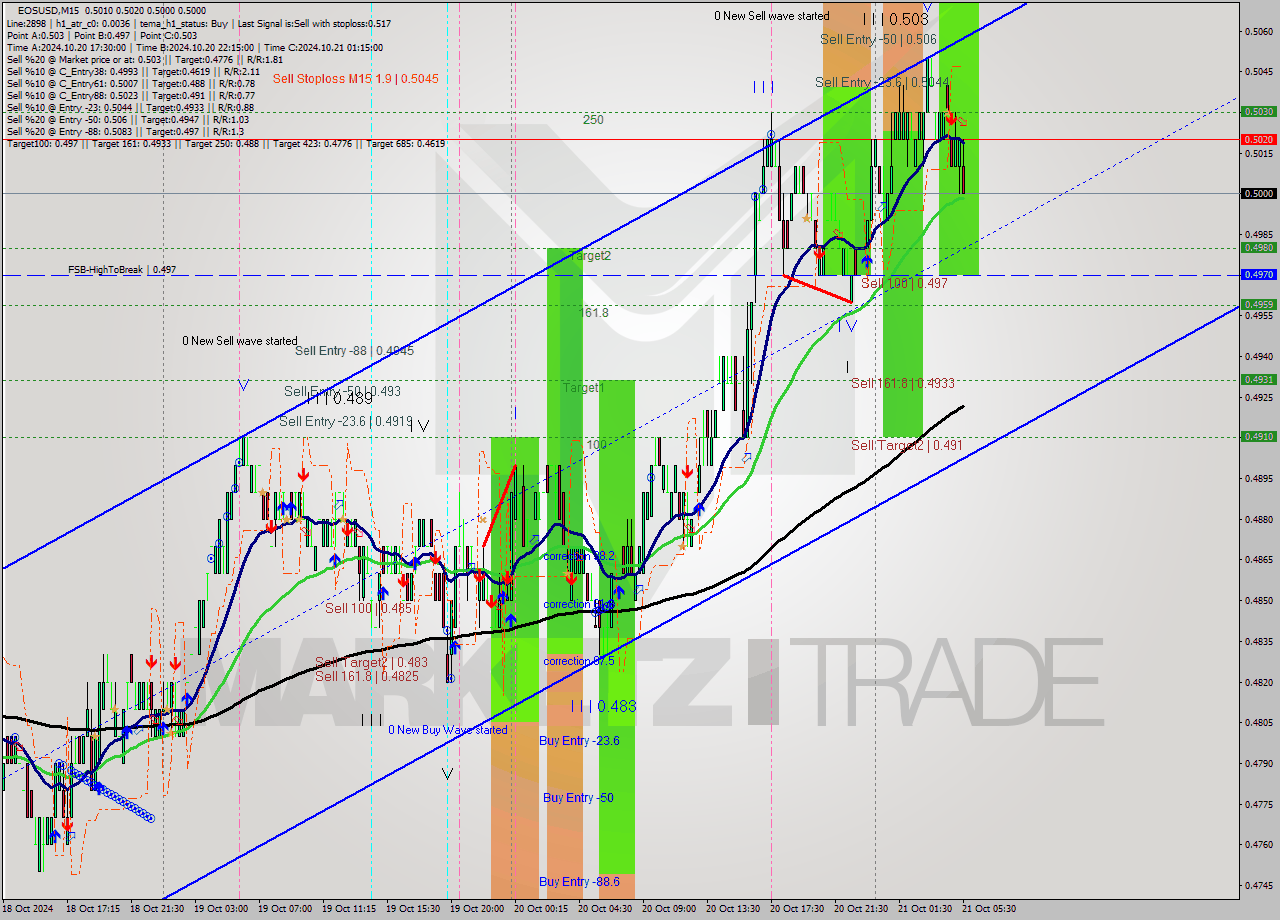Viewport: 1280px width, 920px height.
Task: Select the 'Buy Entry -88.6' label
Action: (579, 881)
